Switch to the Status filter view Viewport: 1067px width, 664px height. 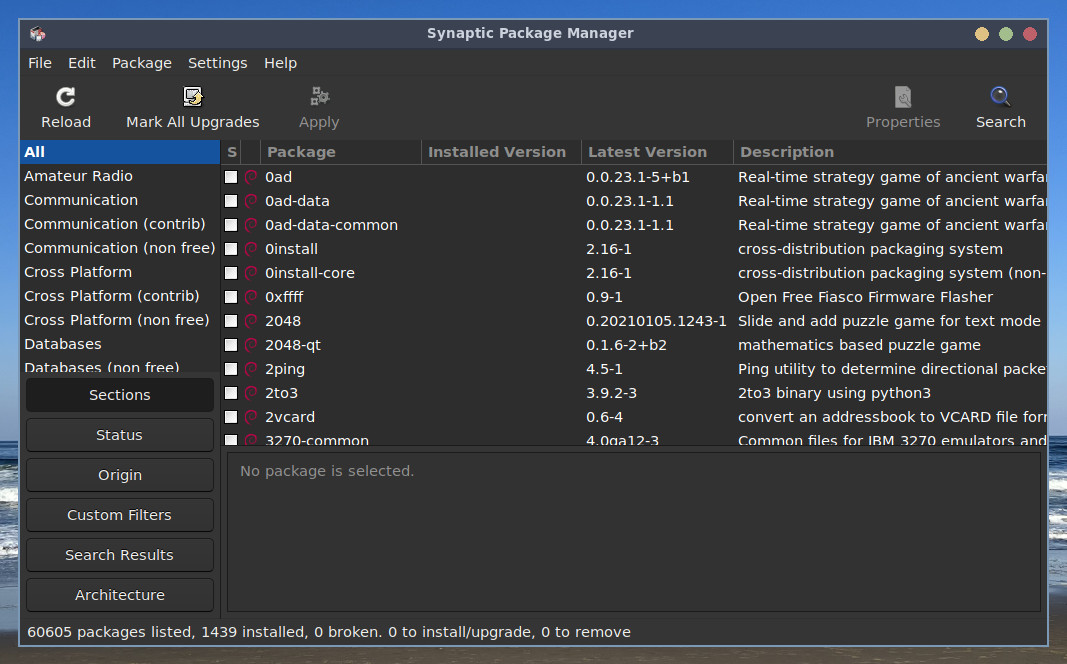coord(120,435)
